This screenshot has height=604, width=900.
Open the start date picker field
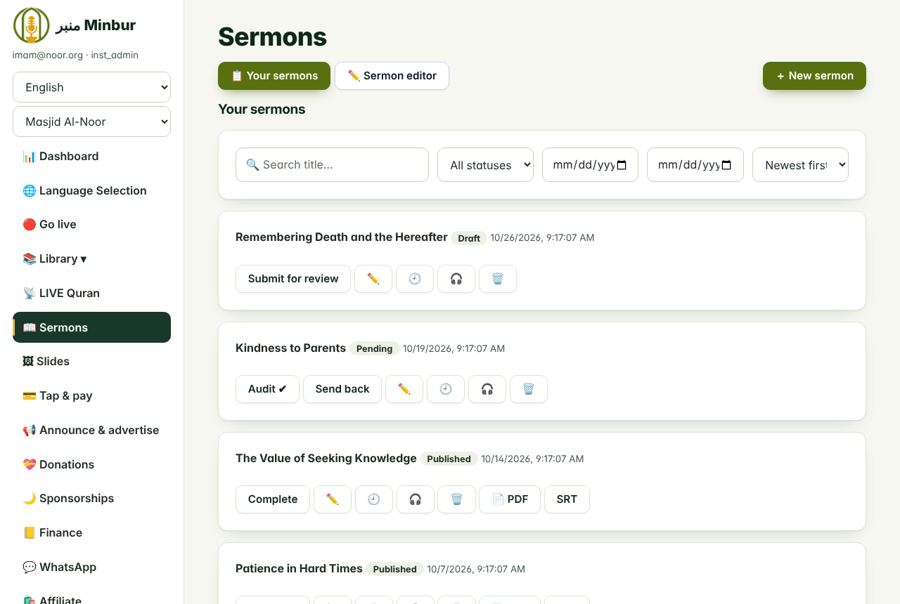tap(590, 165)
